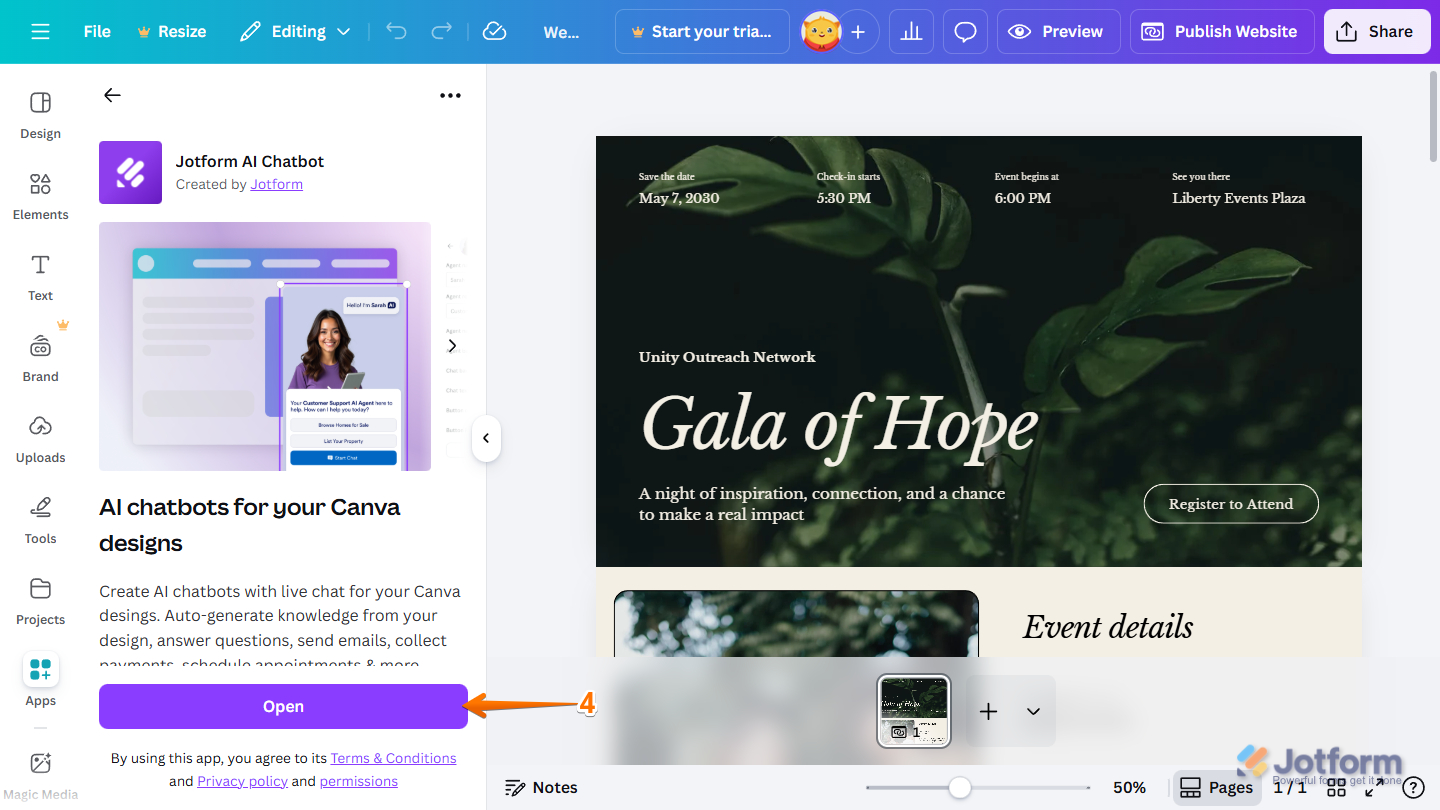The width and height of the screenshot is (1440, 810).
Task: Open Magic Media in the sidebar
Action: (40, 770)
